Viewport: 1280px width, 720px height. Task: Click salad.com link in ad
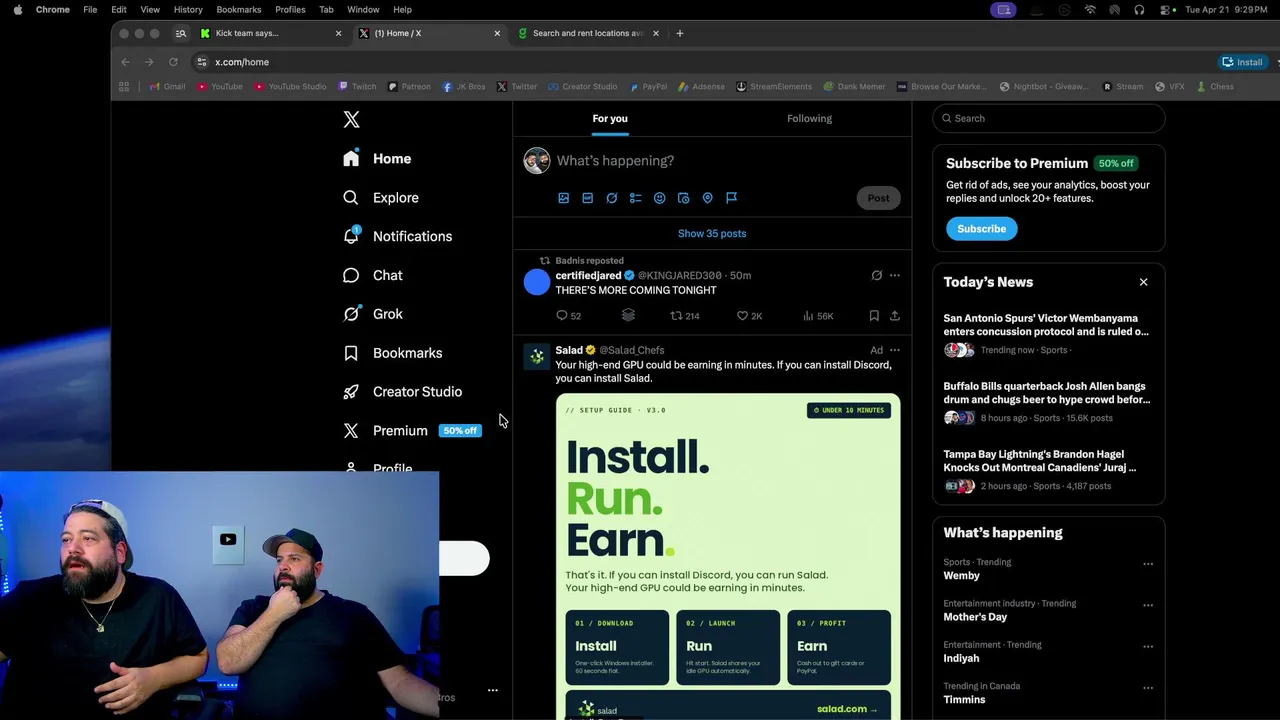[x=847, y=709]
